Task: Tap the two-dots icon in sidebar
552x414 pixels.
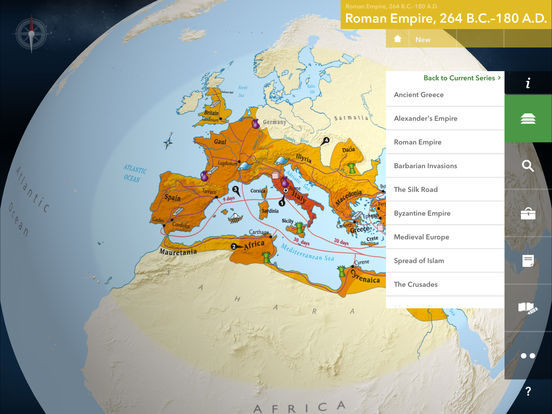Action: pyautogui.click(x=528, y=356)
